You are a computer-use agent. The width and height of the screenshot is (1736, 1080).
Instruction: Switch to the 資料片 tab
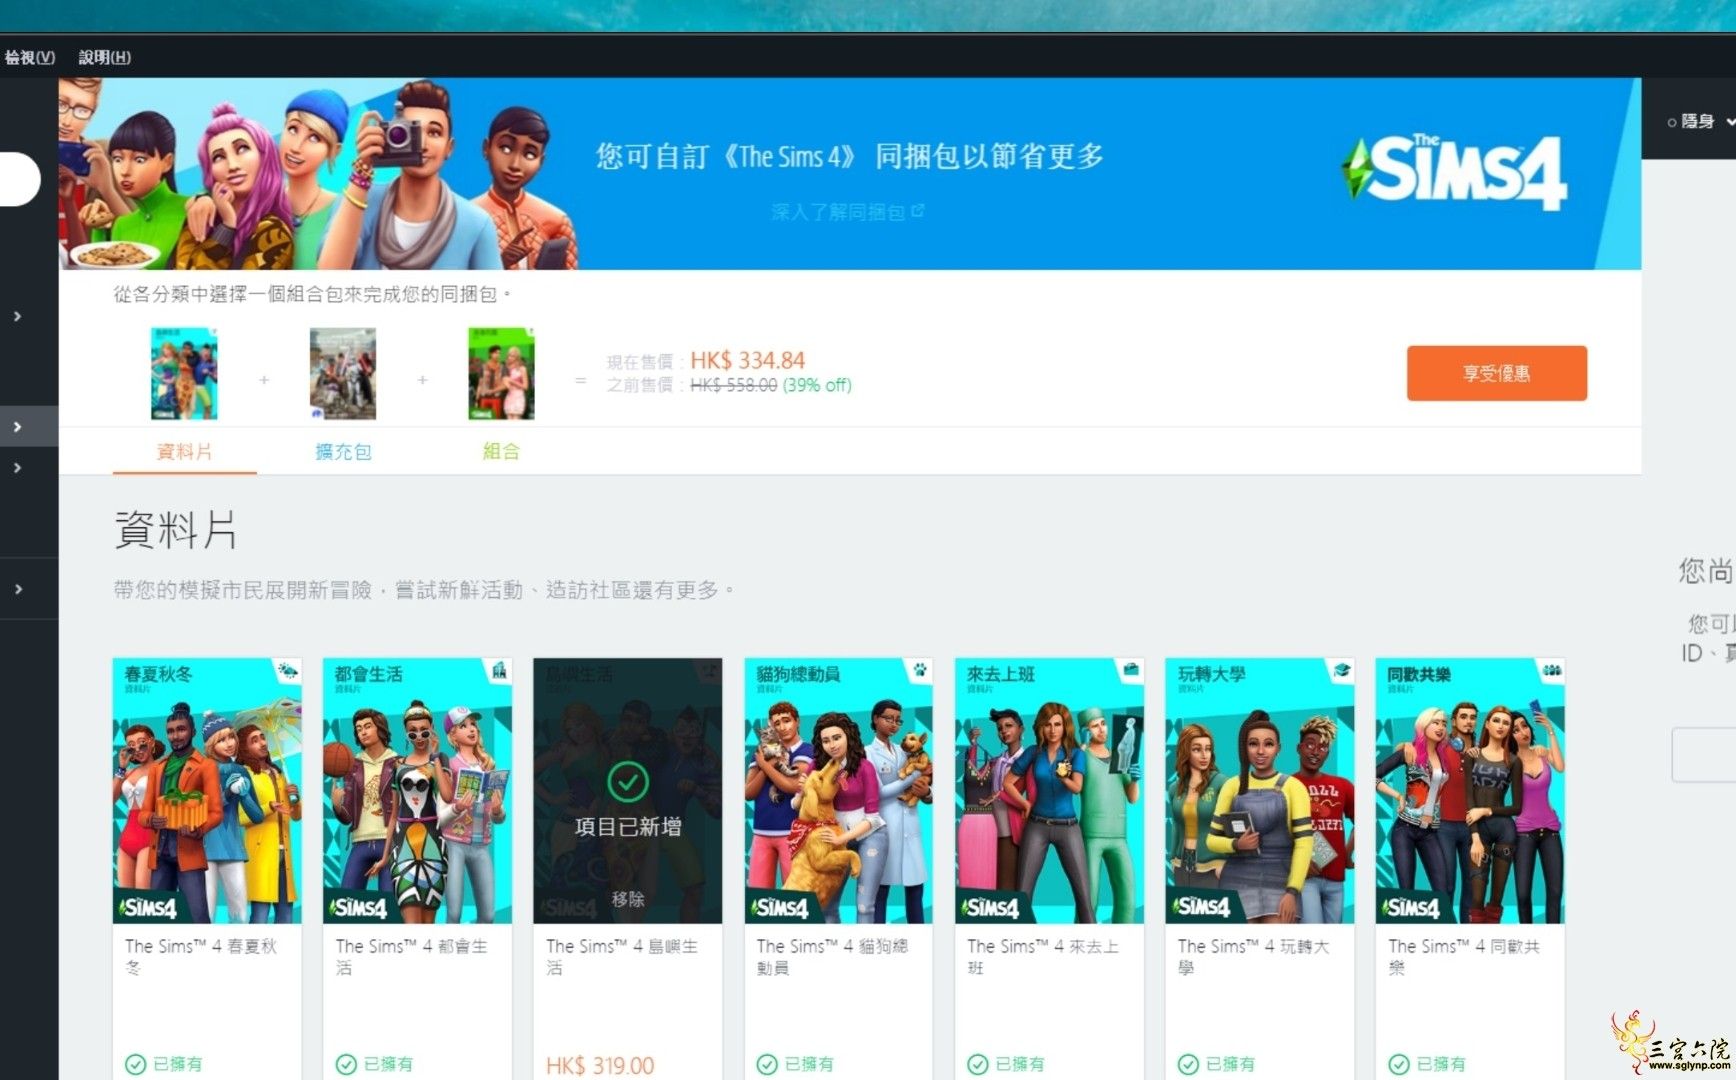coord(184,452)
